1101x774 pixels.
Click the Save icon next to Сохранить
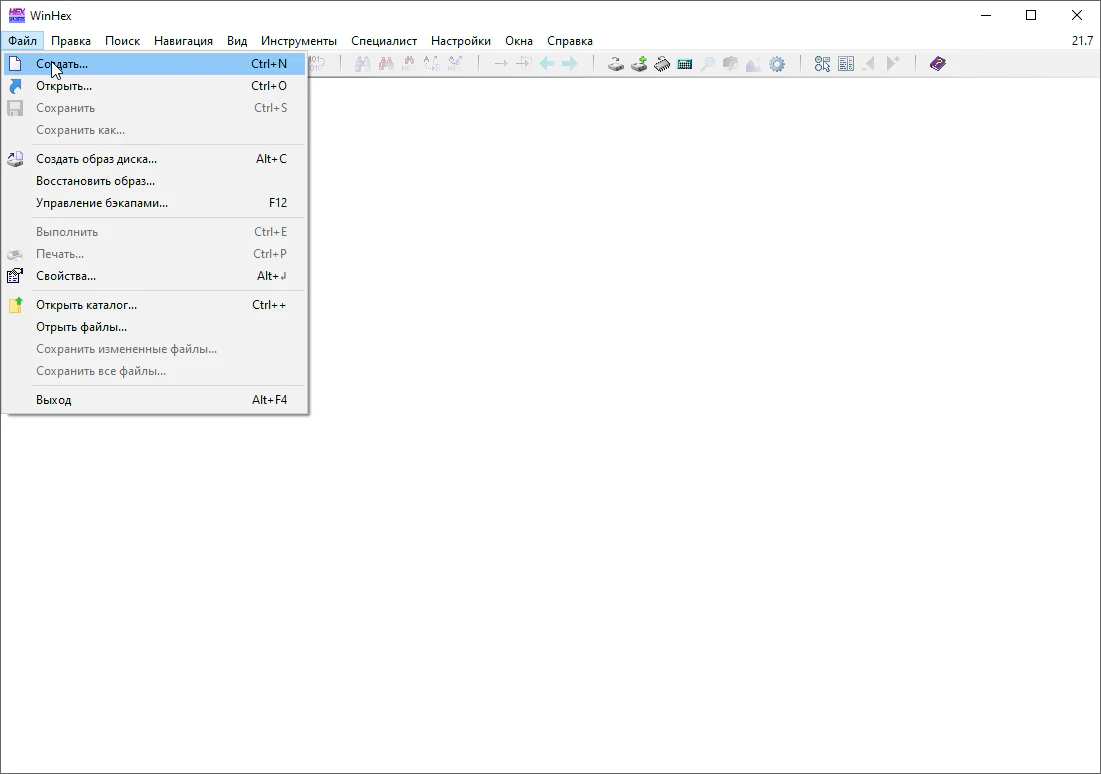point(15,108)
